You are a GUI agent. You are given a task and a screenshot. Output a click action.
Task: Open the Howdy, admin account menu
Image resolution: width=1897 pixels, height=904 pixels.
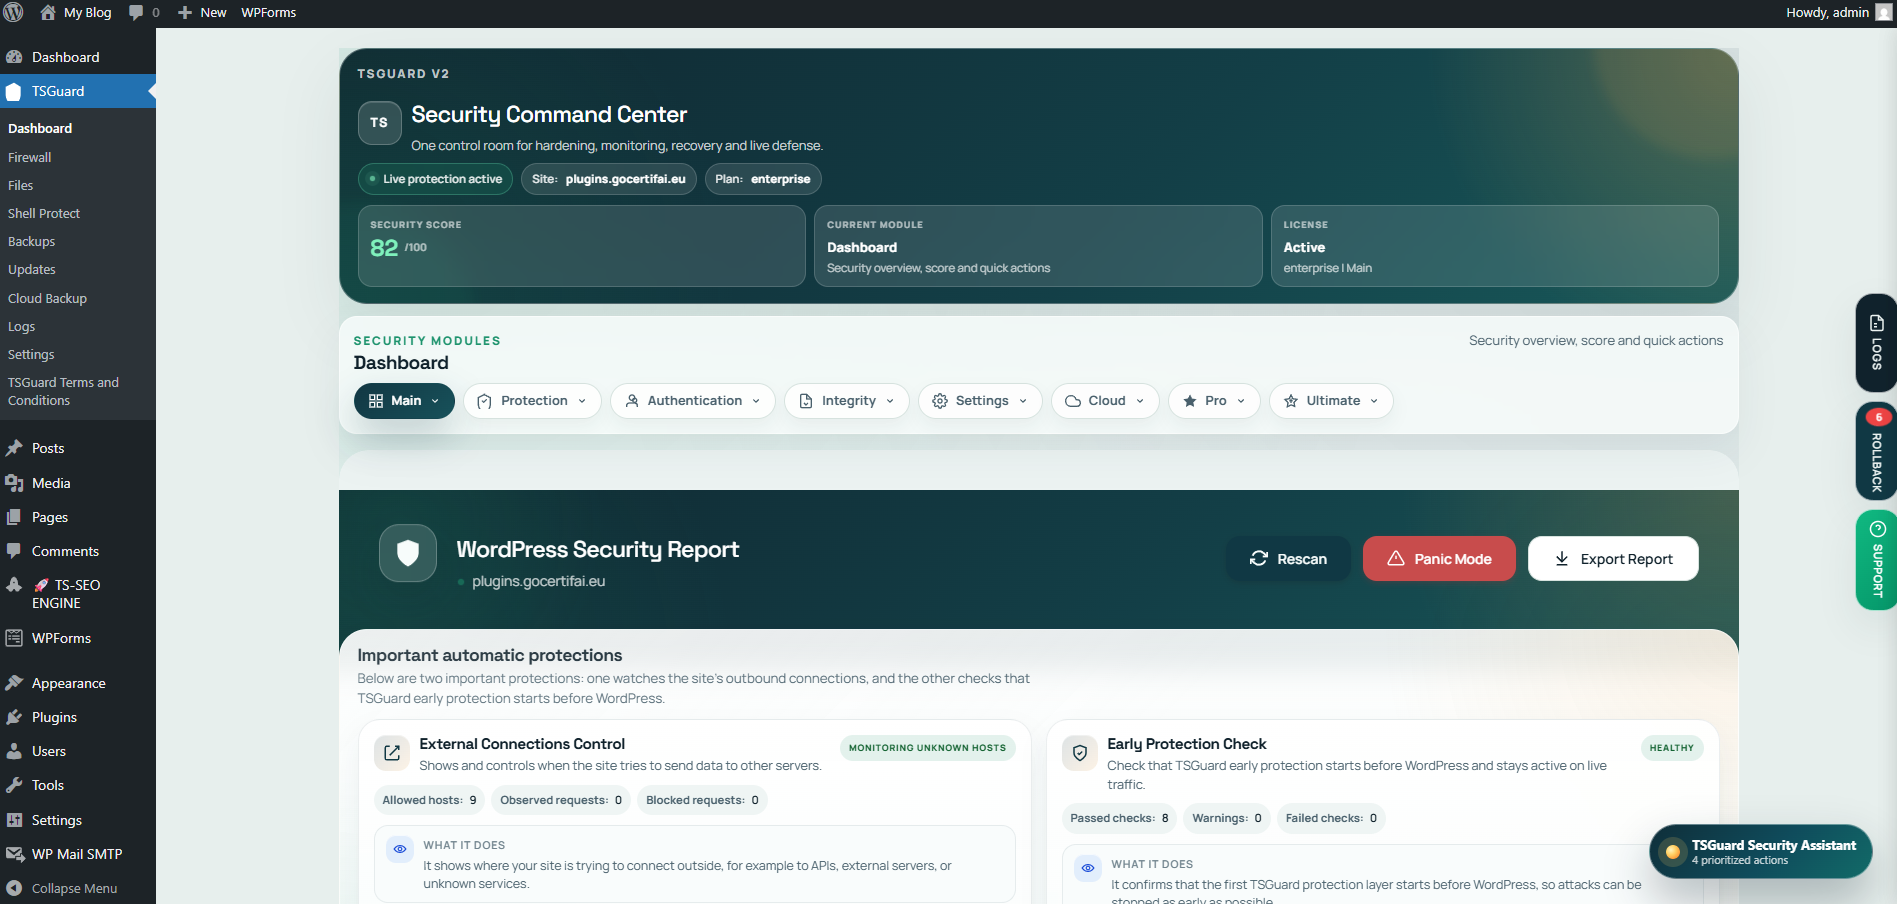tap(1838, 12)
